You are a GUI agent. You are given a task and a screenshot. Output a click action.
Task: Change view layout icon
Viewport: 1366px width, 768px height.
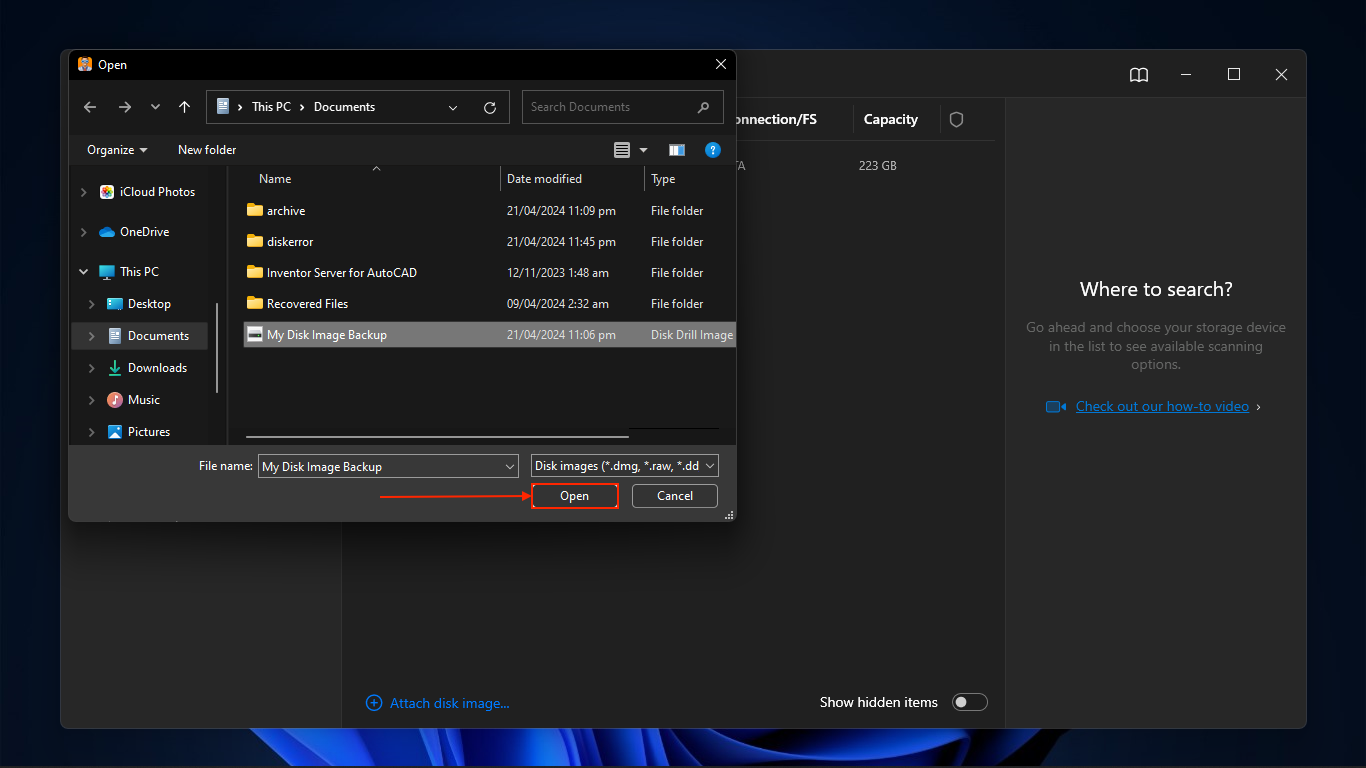click(x=622, y=150)
